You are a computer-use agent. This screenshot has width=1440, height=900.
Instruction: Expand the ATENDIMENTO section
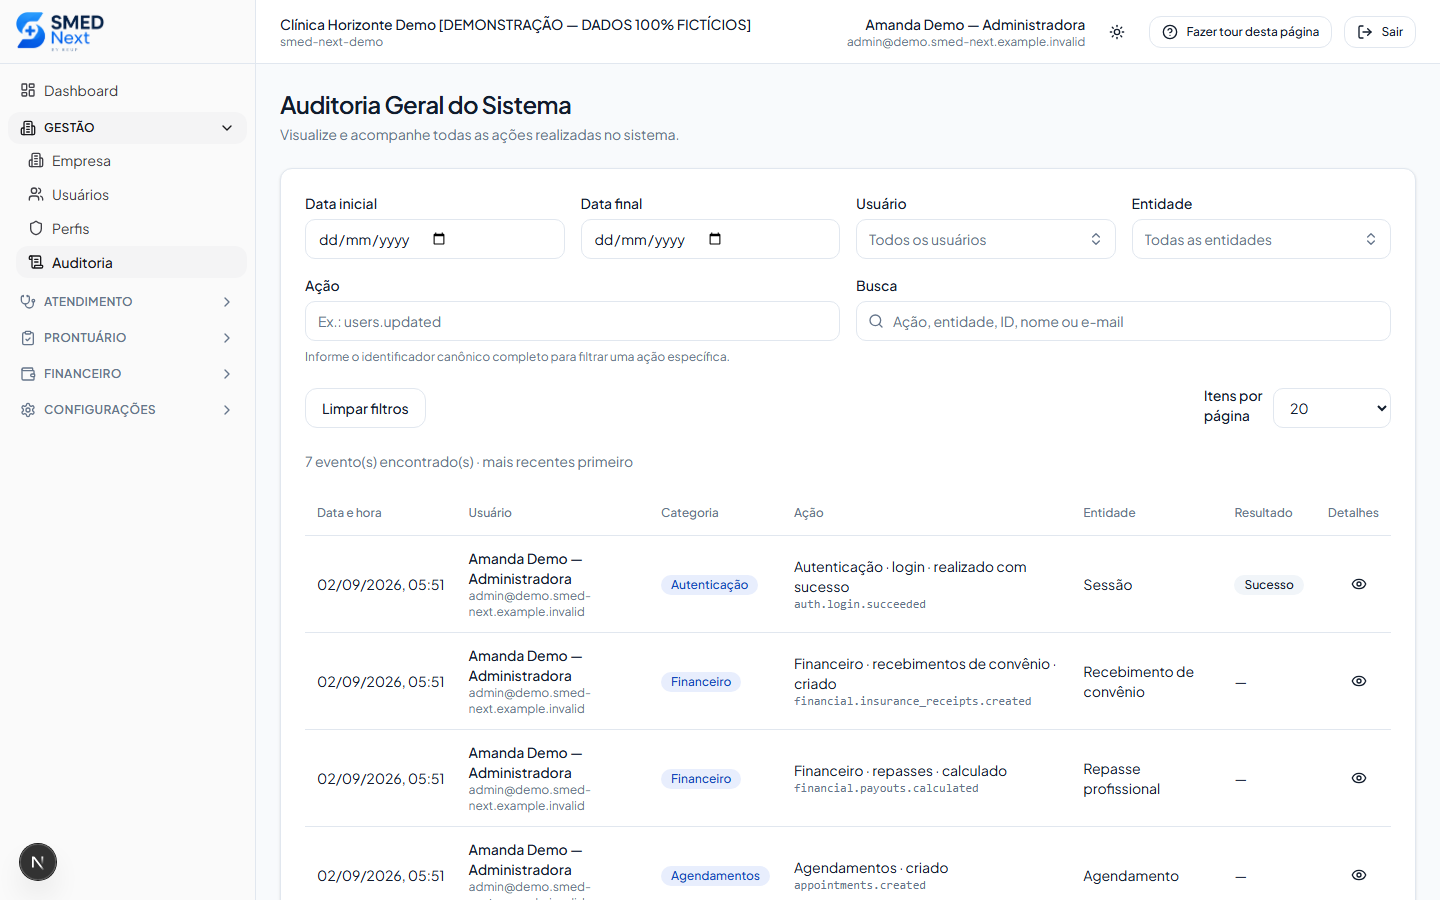pos(127,302)
